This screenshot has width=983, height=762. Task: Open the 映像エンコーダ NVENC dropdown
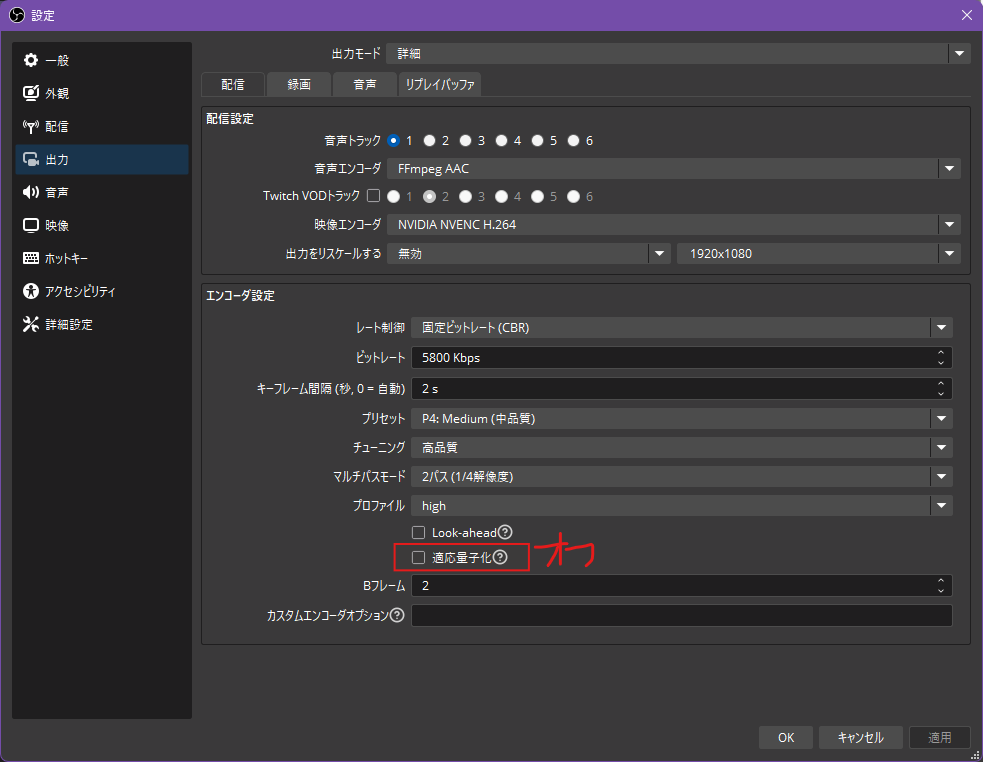coord(673,225)
